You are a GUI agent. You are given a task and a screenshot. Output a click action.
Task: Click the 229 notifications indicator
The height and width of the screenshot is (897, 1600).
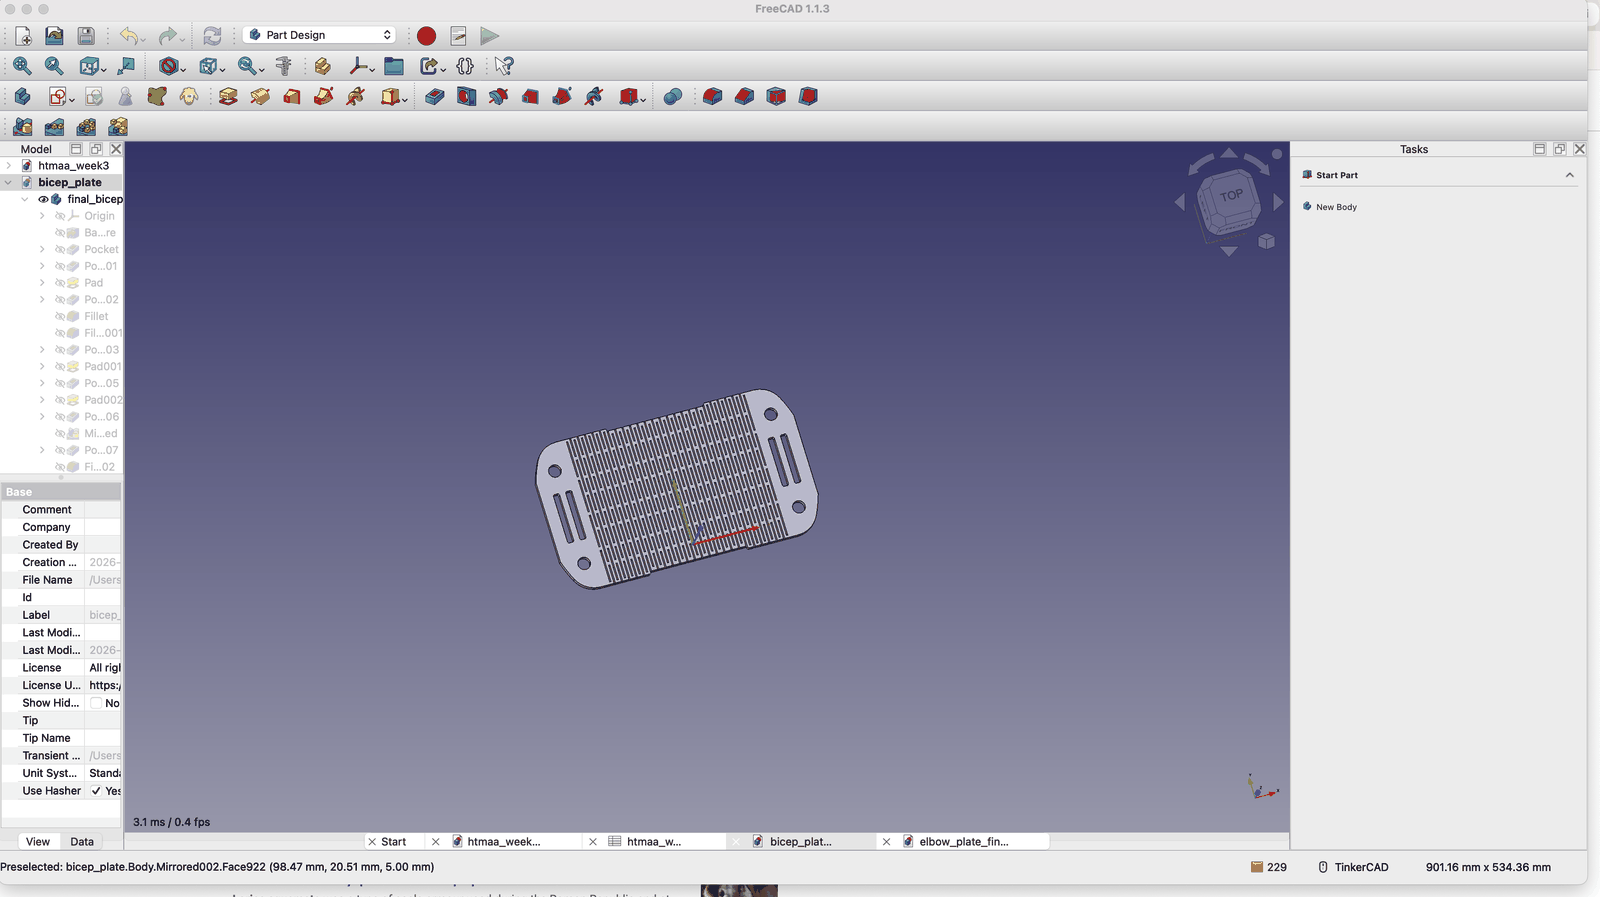tap(1269, 867)
